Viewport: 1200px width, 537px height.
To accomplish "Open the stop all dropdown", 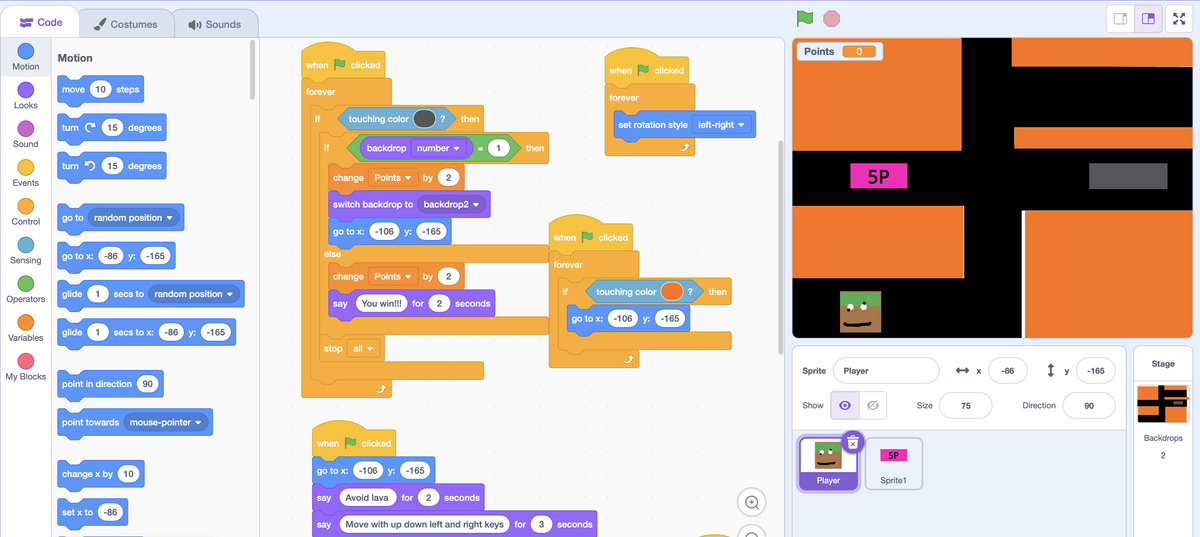I will (x=370, y=349).
